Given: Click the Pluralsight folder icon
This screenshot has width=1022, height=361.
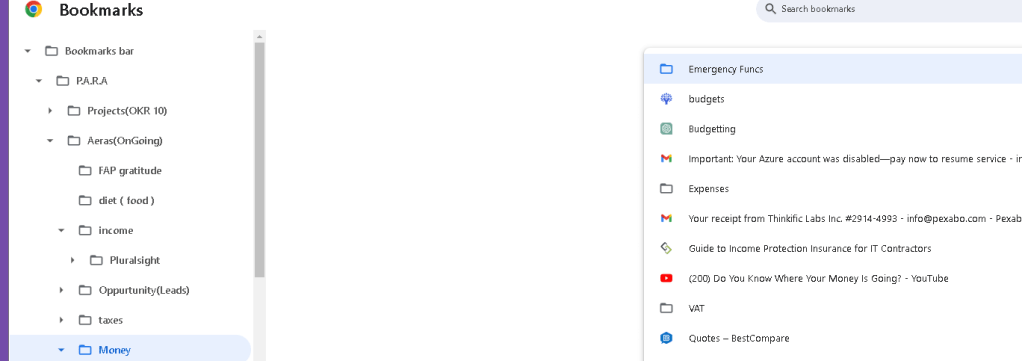Looking at the screenshot, I should tap(96, 261).
